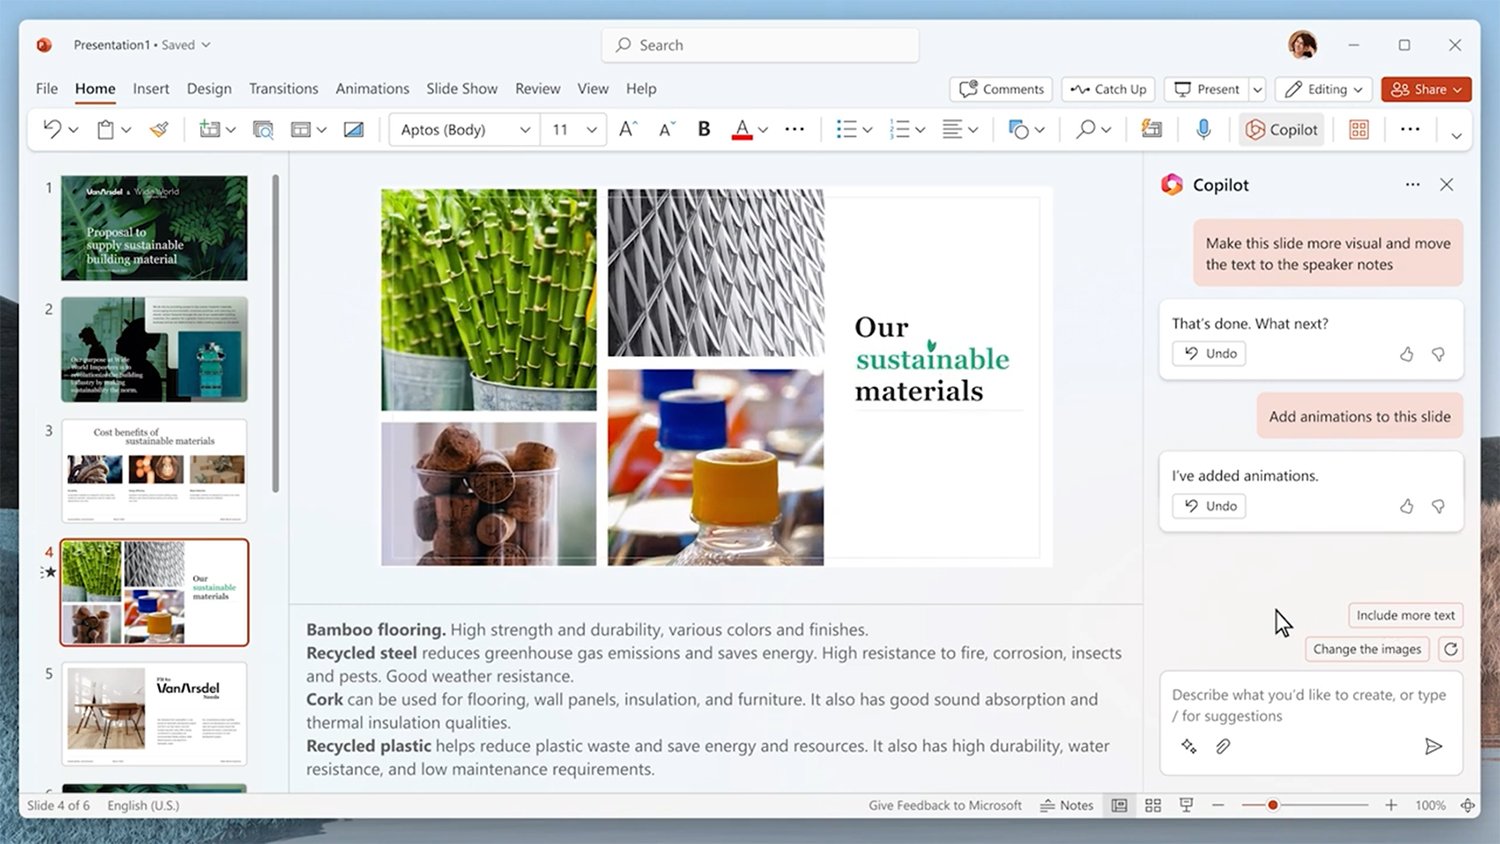Open the Present options dropdown arrow

(1257, 89)
